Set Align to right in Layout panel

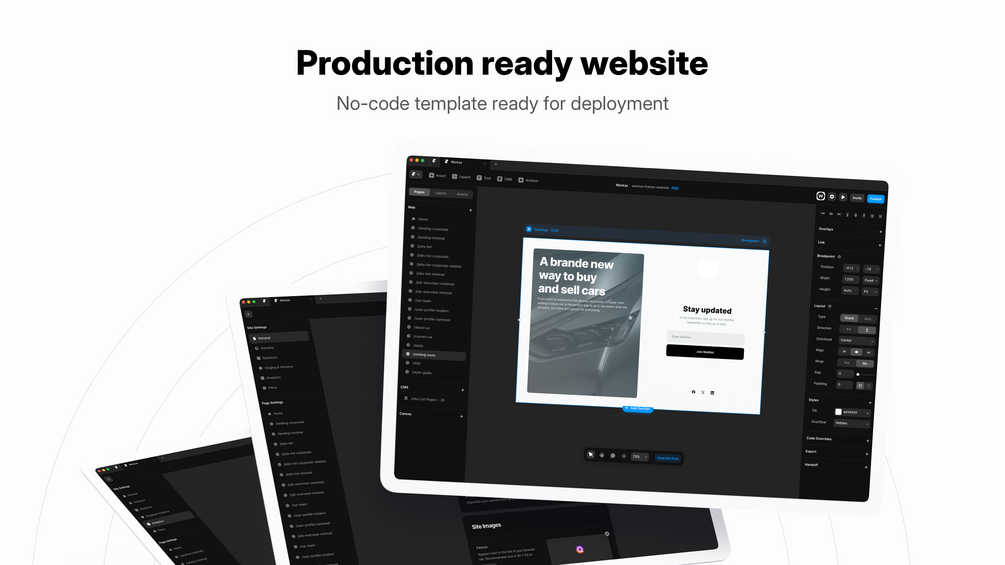(868, 352)
